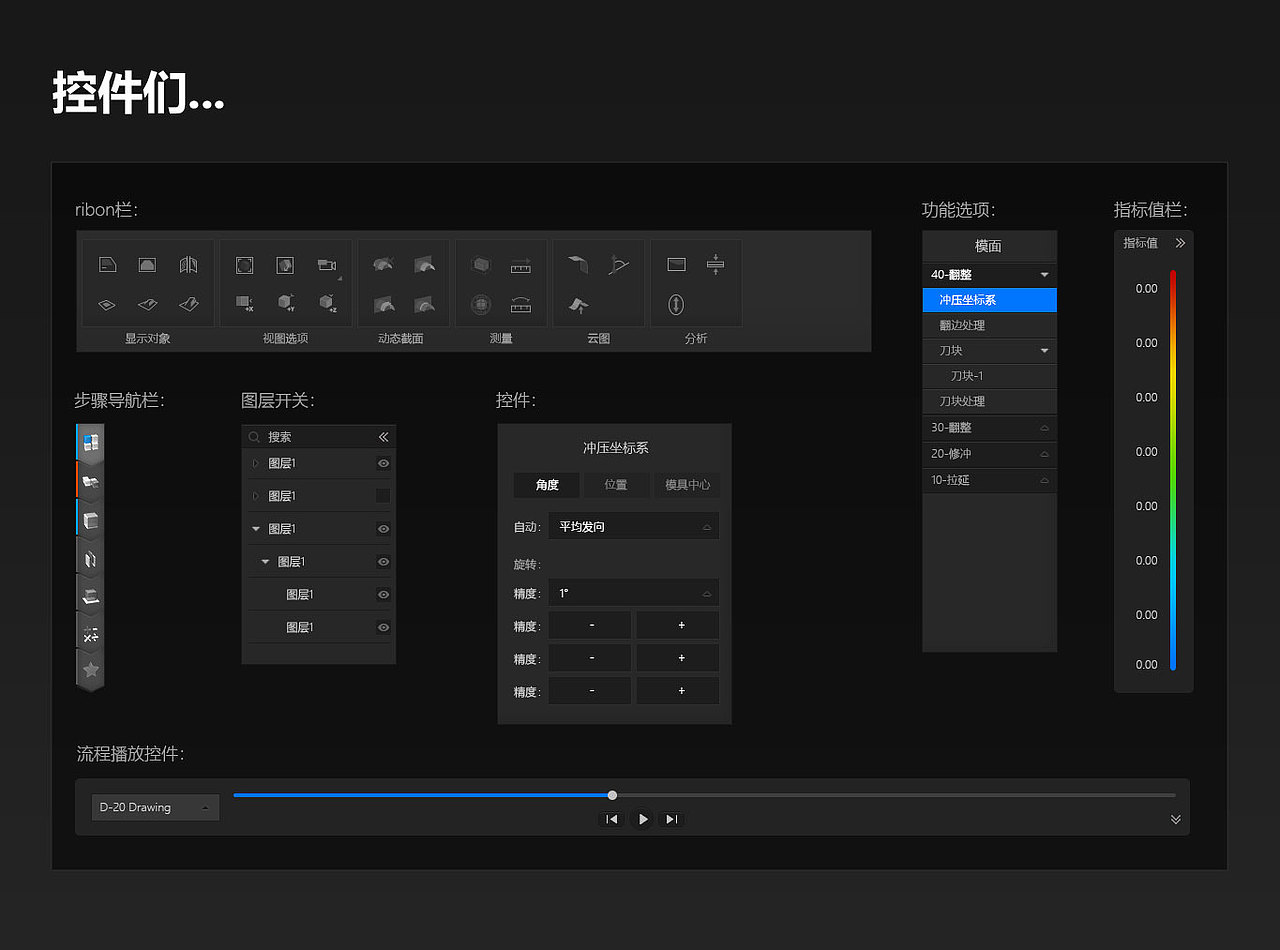Collapse the layer panel with double-left chevron
This screenshot has height=950, width=1280.
tap(383, 437)
